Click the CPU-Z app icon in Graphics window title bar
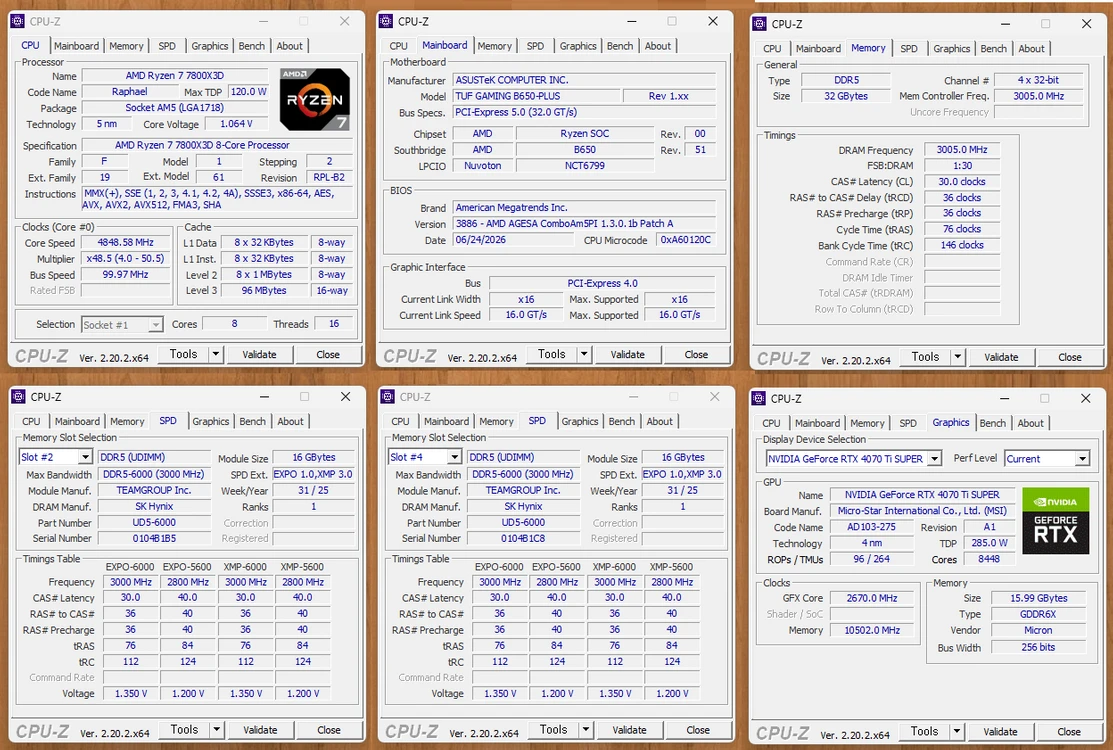This screenshot has width=1113, height=750. point(758,399)
